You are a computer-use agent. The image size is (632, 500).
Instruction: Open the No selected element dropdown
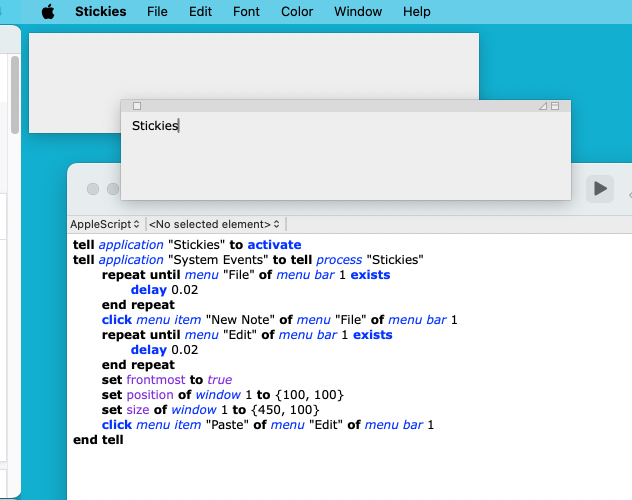tap(214, 224)
